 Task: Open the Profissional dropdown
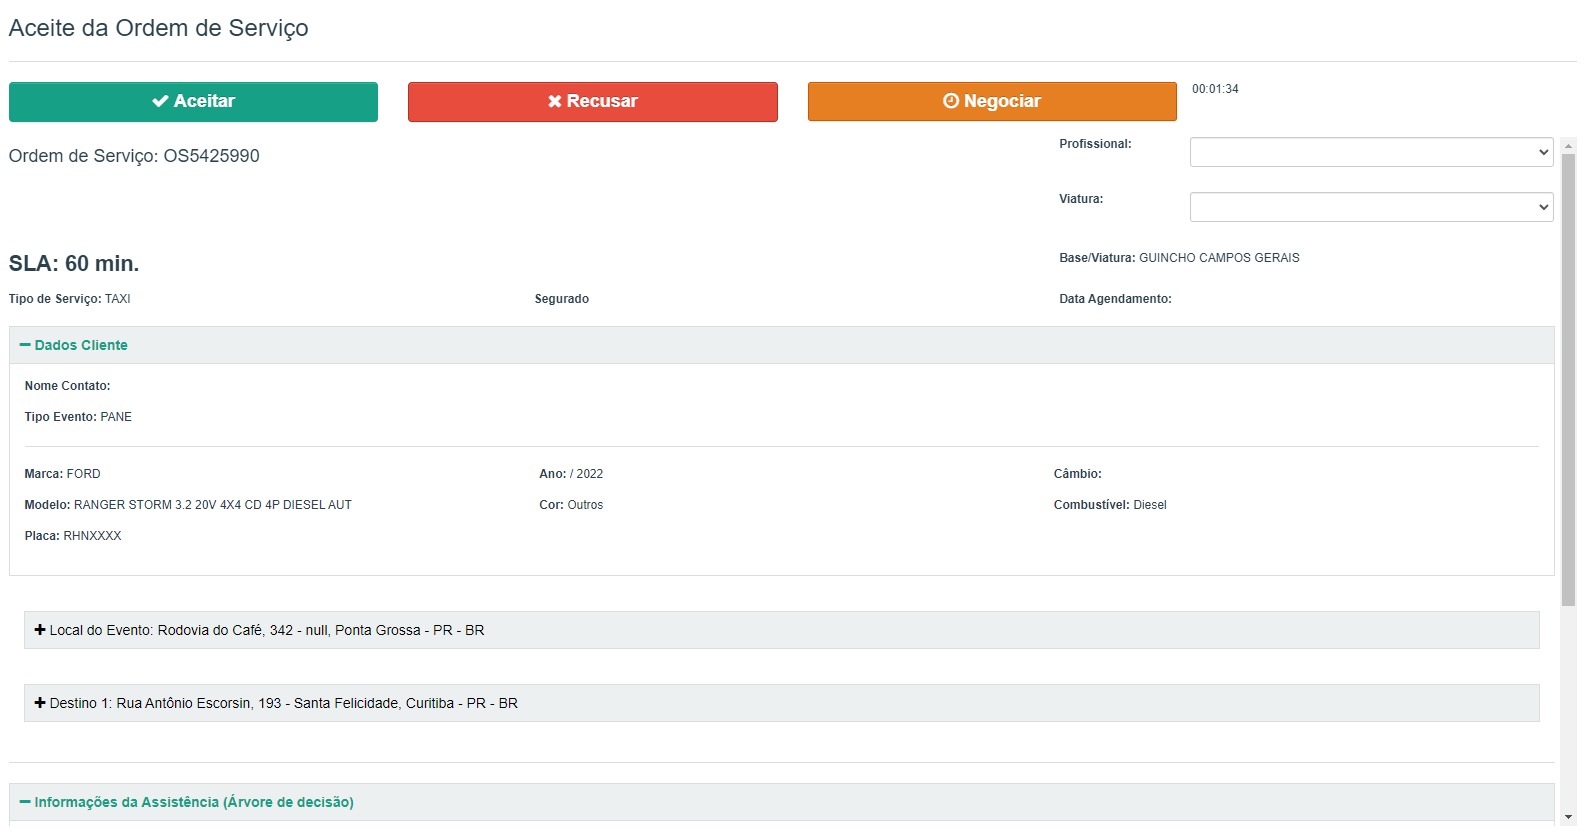1370,152
